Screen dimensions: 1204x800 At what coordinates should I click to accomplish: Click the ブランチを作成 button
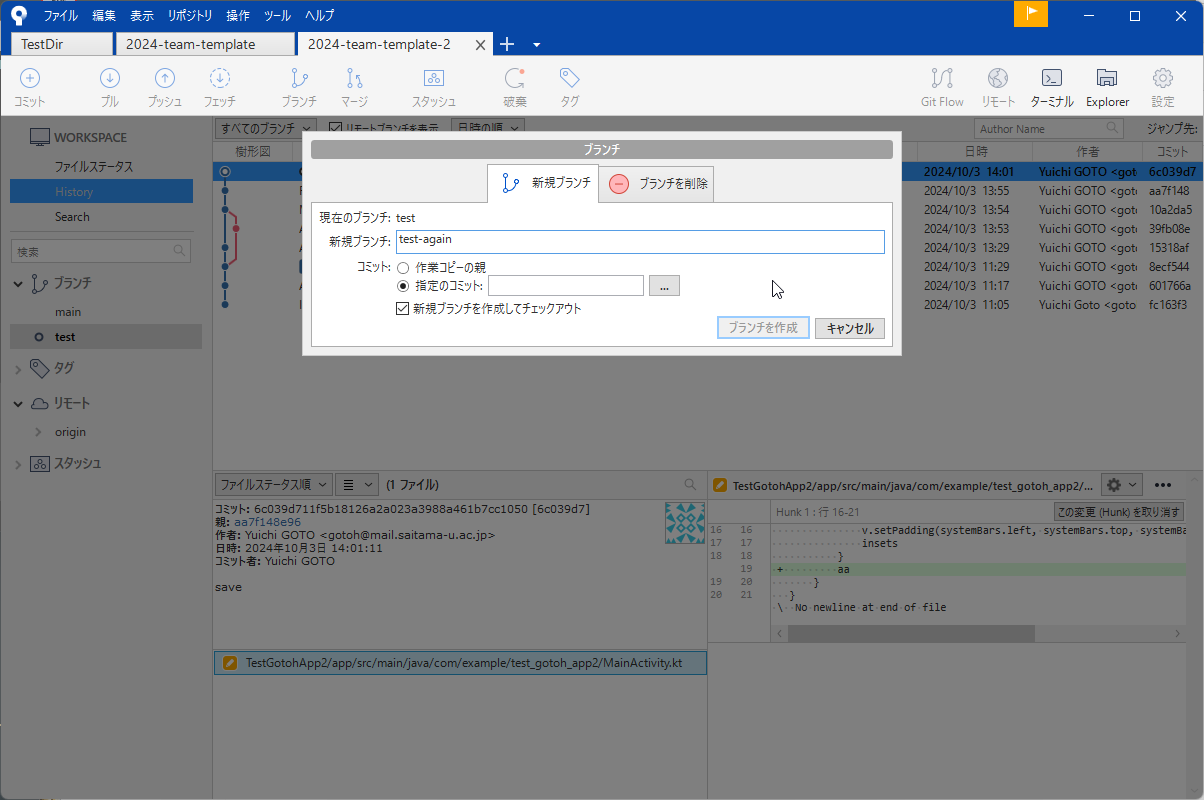coord(763,328)
